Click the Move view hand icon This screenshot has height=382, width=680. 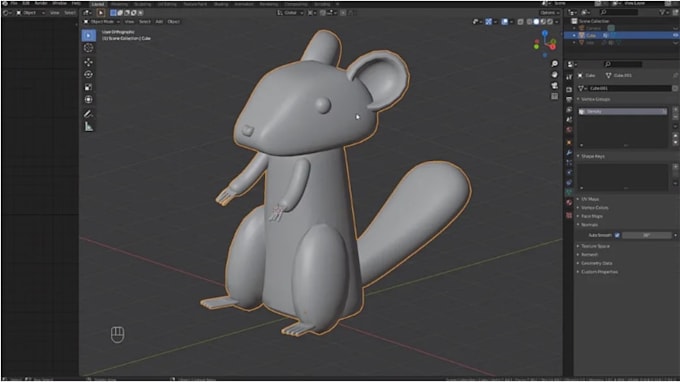pos(554,75)
